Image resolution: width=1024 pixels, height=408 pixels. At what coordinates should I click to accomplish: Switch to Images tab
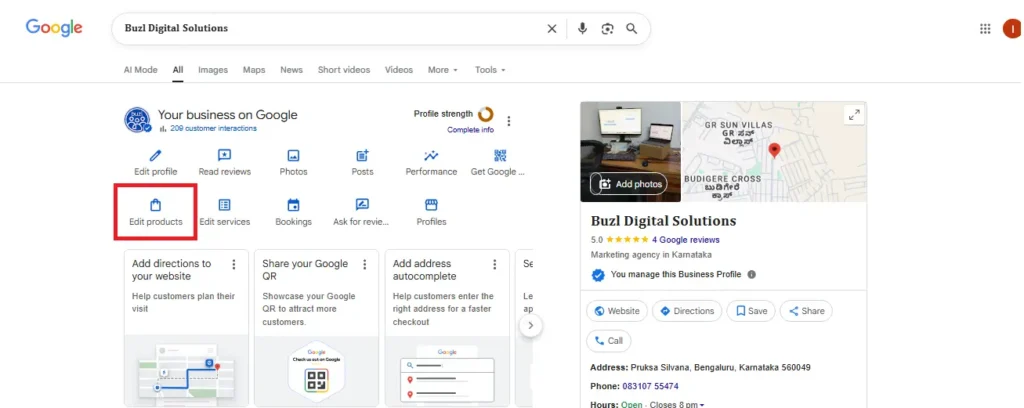pyautogui.click(x=213, y=70)
